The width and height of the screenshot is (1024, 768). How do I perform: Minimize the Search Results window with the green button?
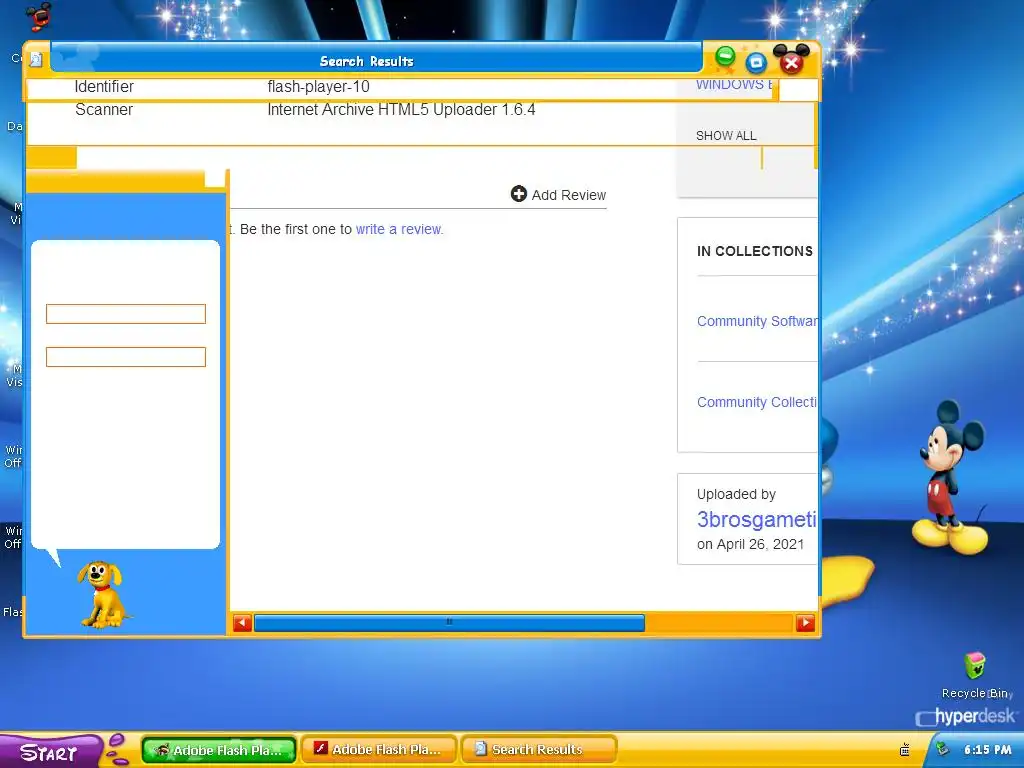pos(725,58)
